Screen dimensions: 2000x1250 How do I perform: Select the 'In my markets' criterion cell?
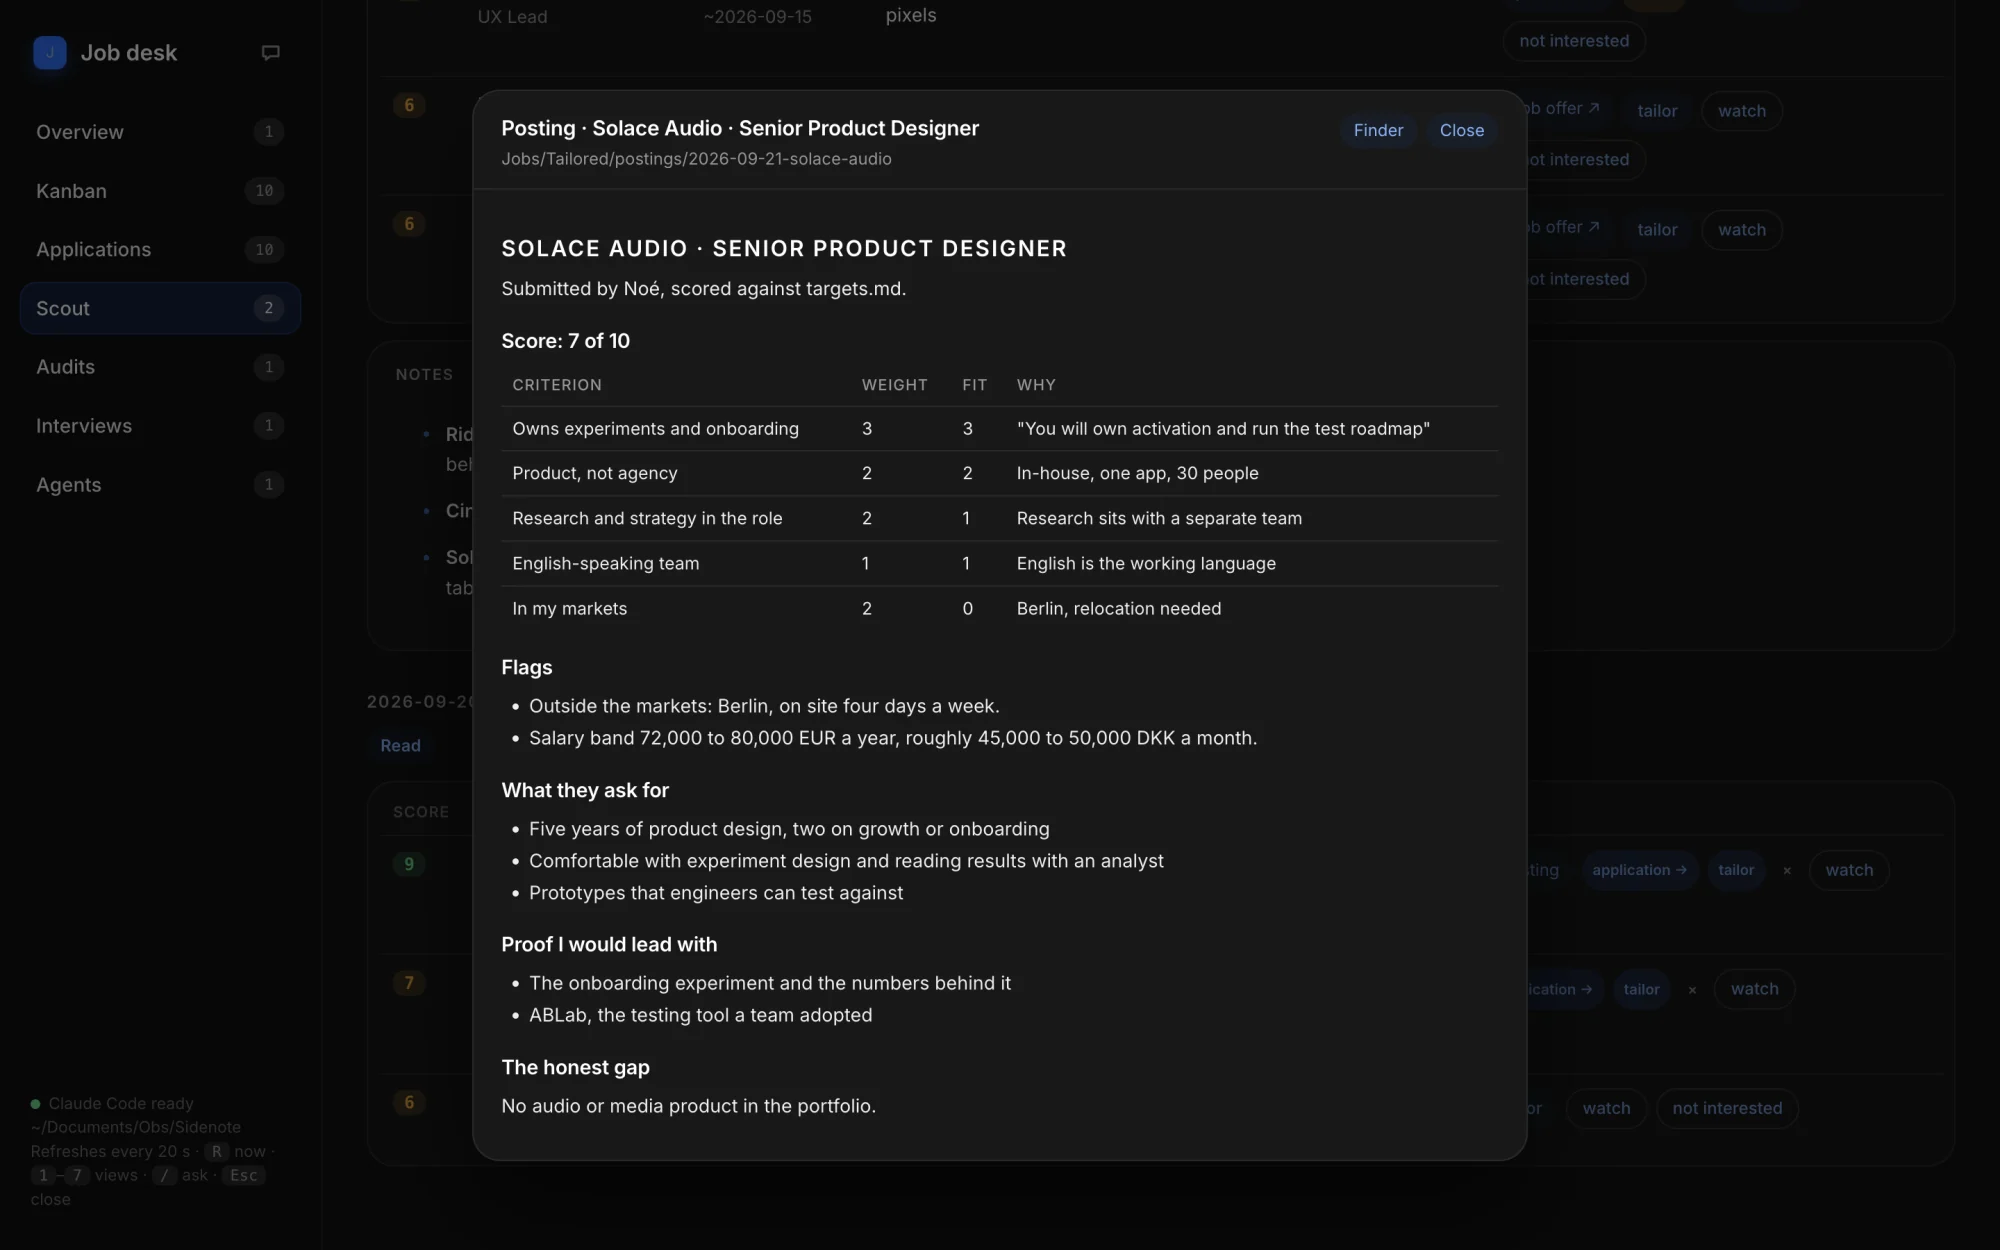[x=569, y=609]
